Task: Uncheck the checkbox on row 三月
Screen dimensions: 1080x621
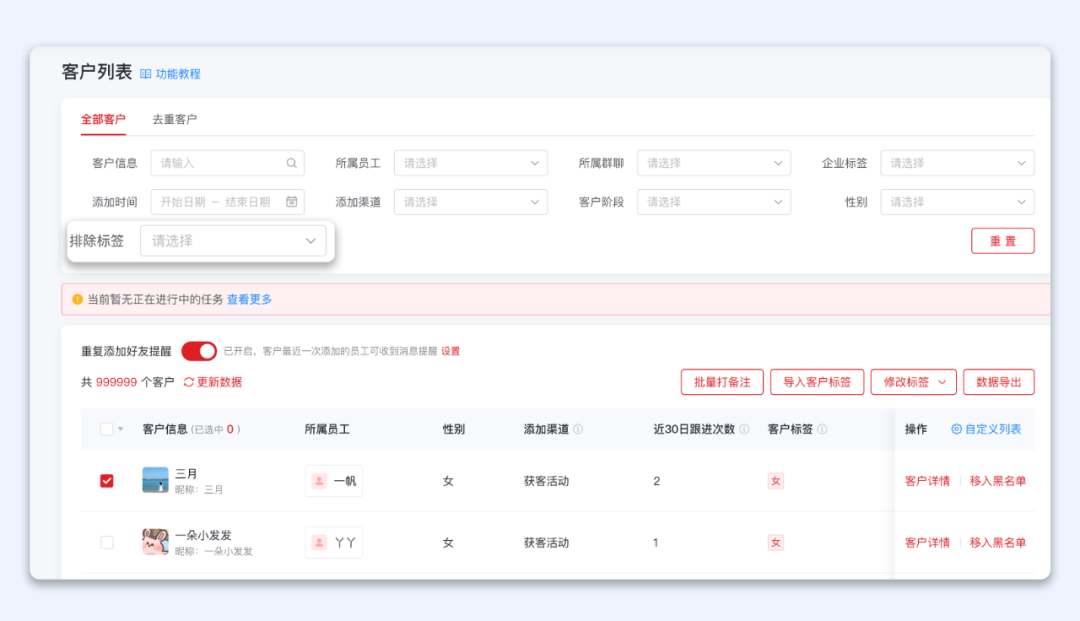Action: pos(106,480)
